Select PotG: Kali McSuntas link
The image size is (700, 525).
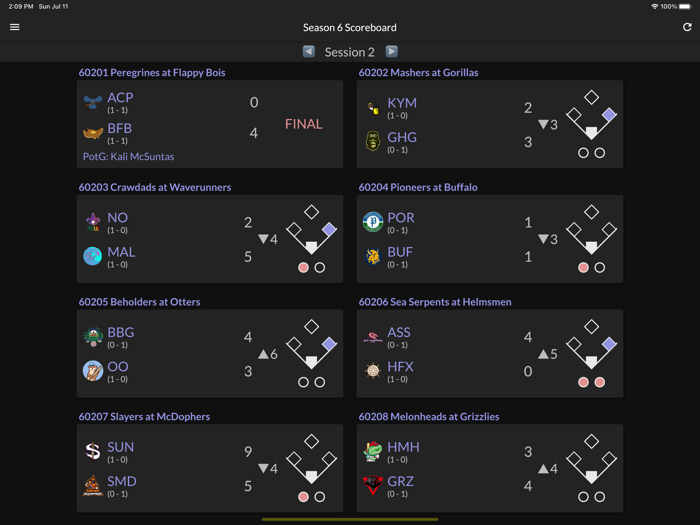pyautogui.click(x=129, y=157)
